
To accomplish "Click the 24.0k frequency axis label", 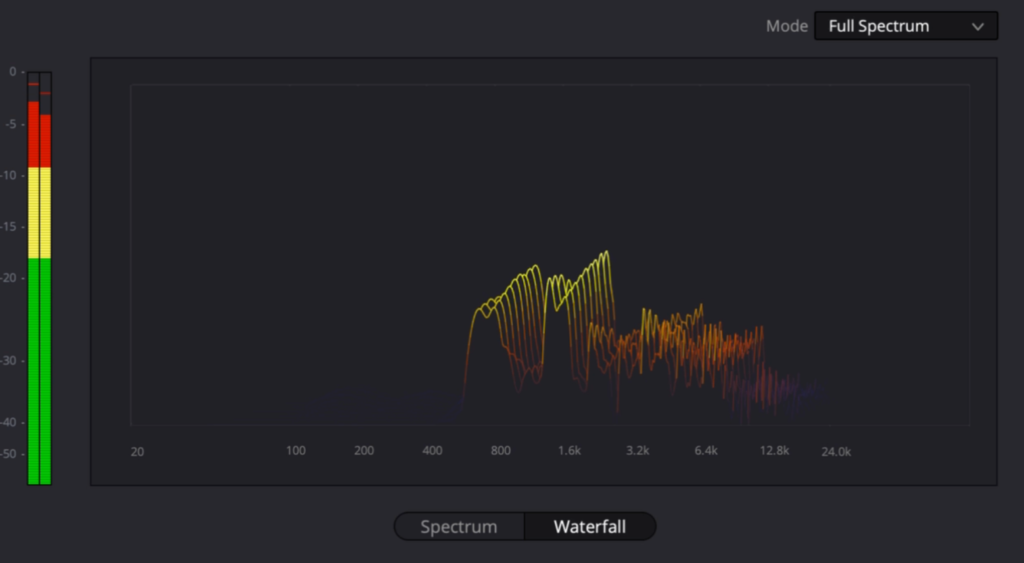I will point(836,452).
